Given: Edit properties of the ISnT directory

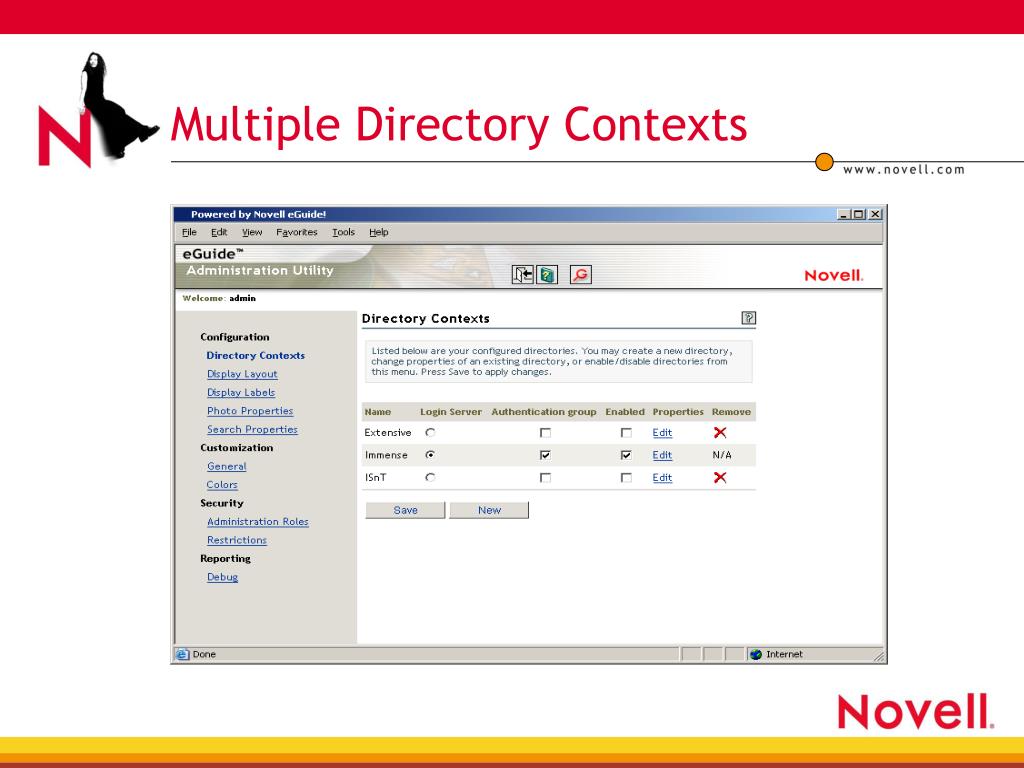Looking at the screenshot, I should (662, 477).
